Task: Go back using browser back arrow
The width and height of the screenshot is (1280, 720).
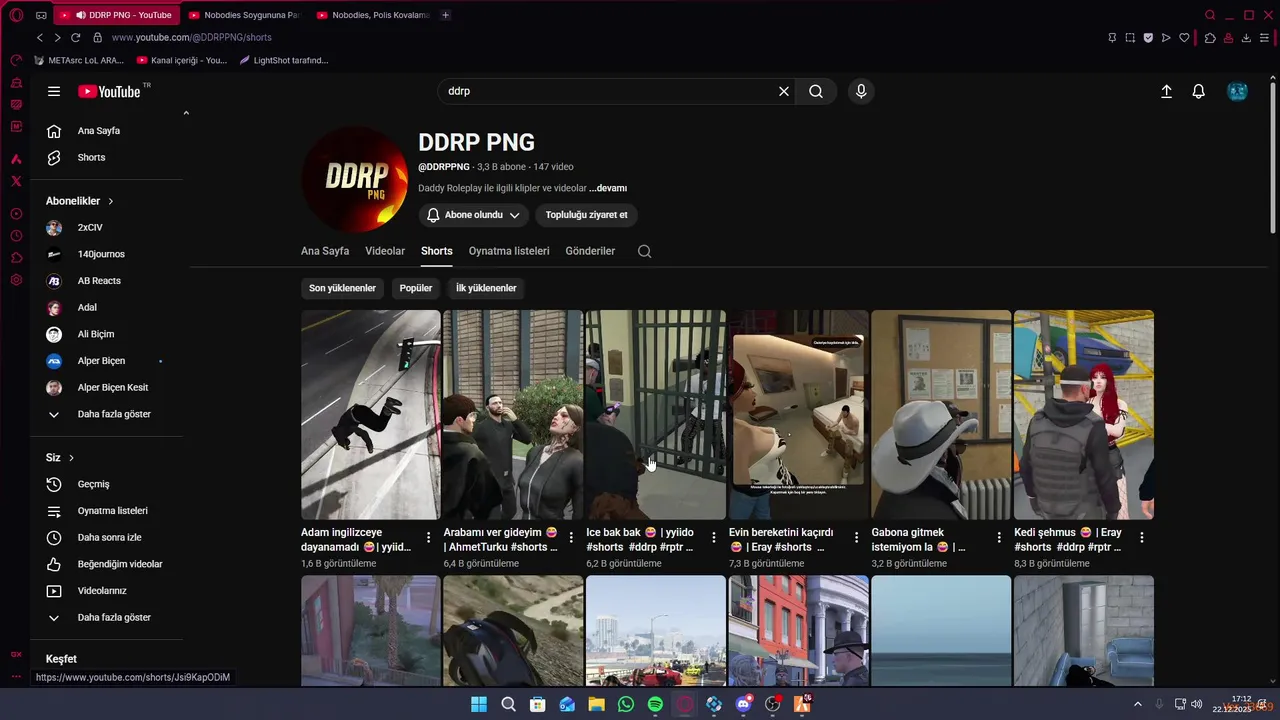Action: pos(40,37)
